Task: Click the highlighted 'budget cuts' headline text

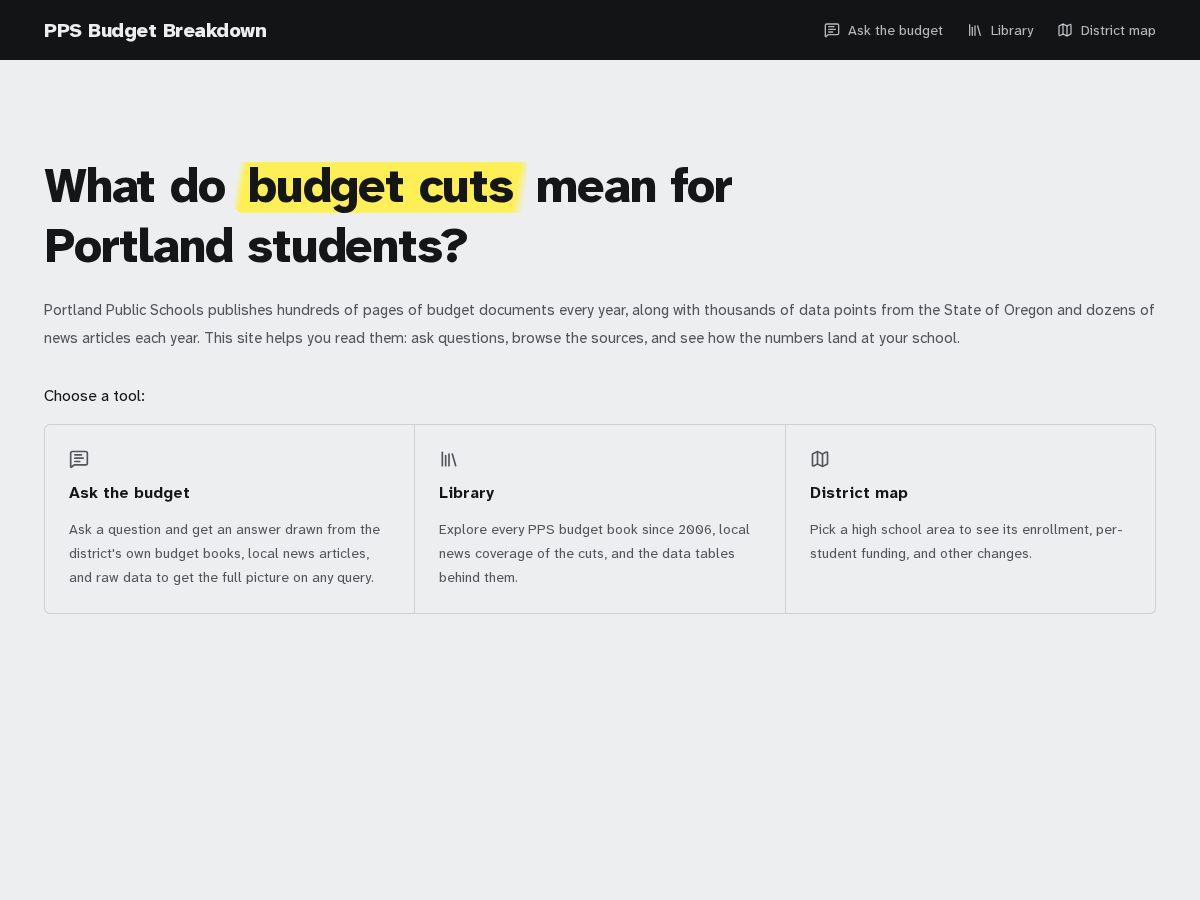Action: [380, 186]
